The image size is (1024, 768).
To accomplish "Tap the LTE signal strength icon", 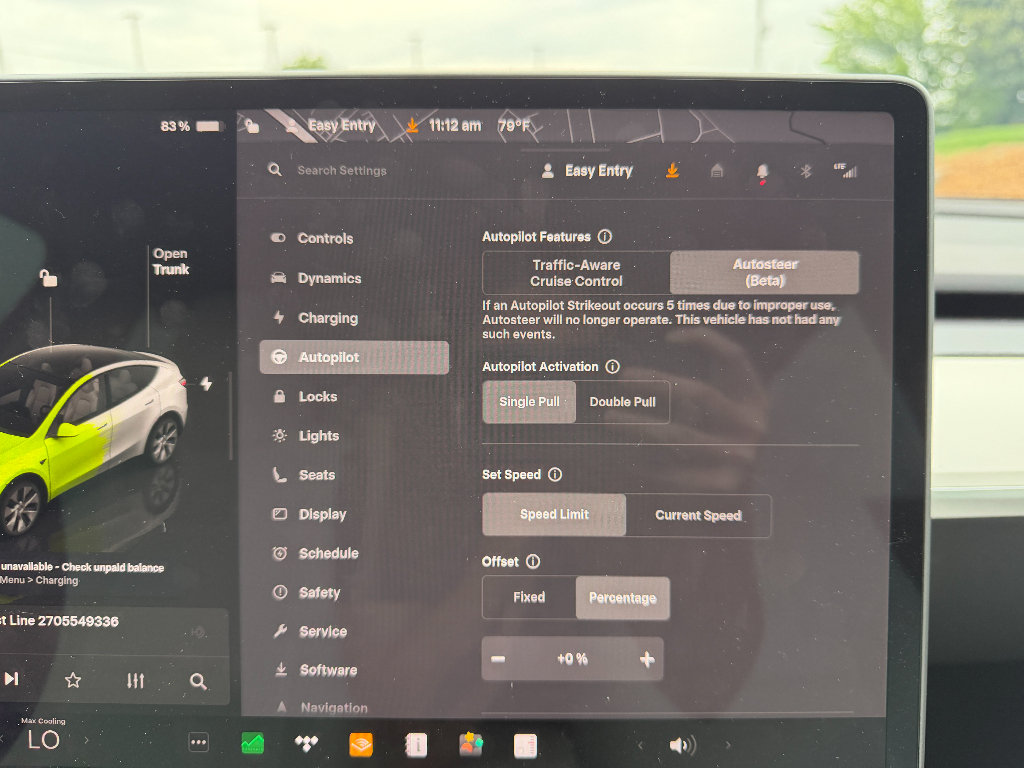I will click(846, 170).
